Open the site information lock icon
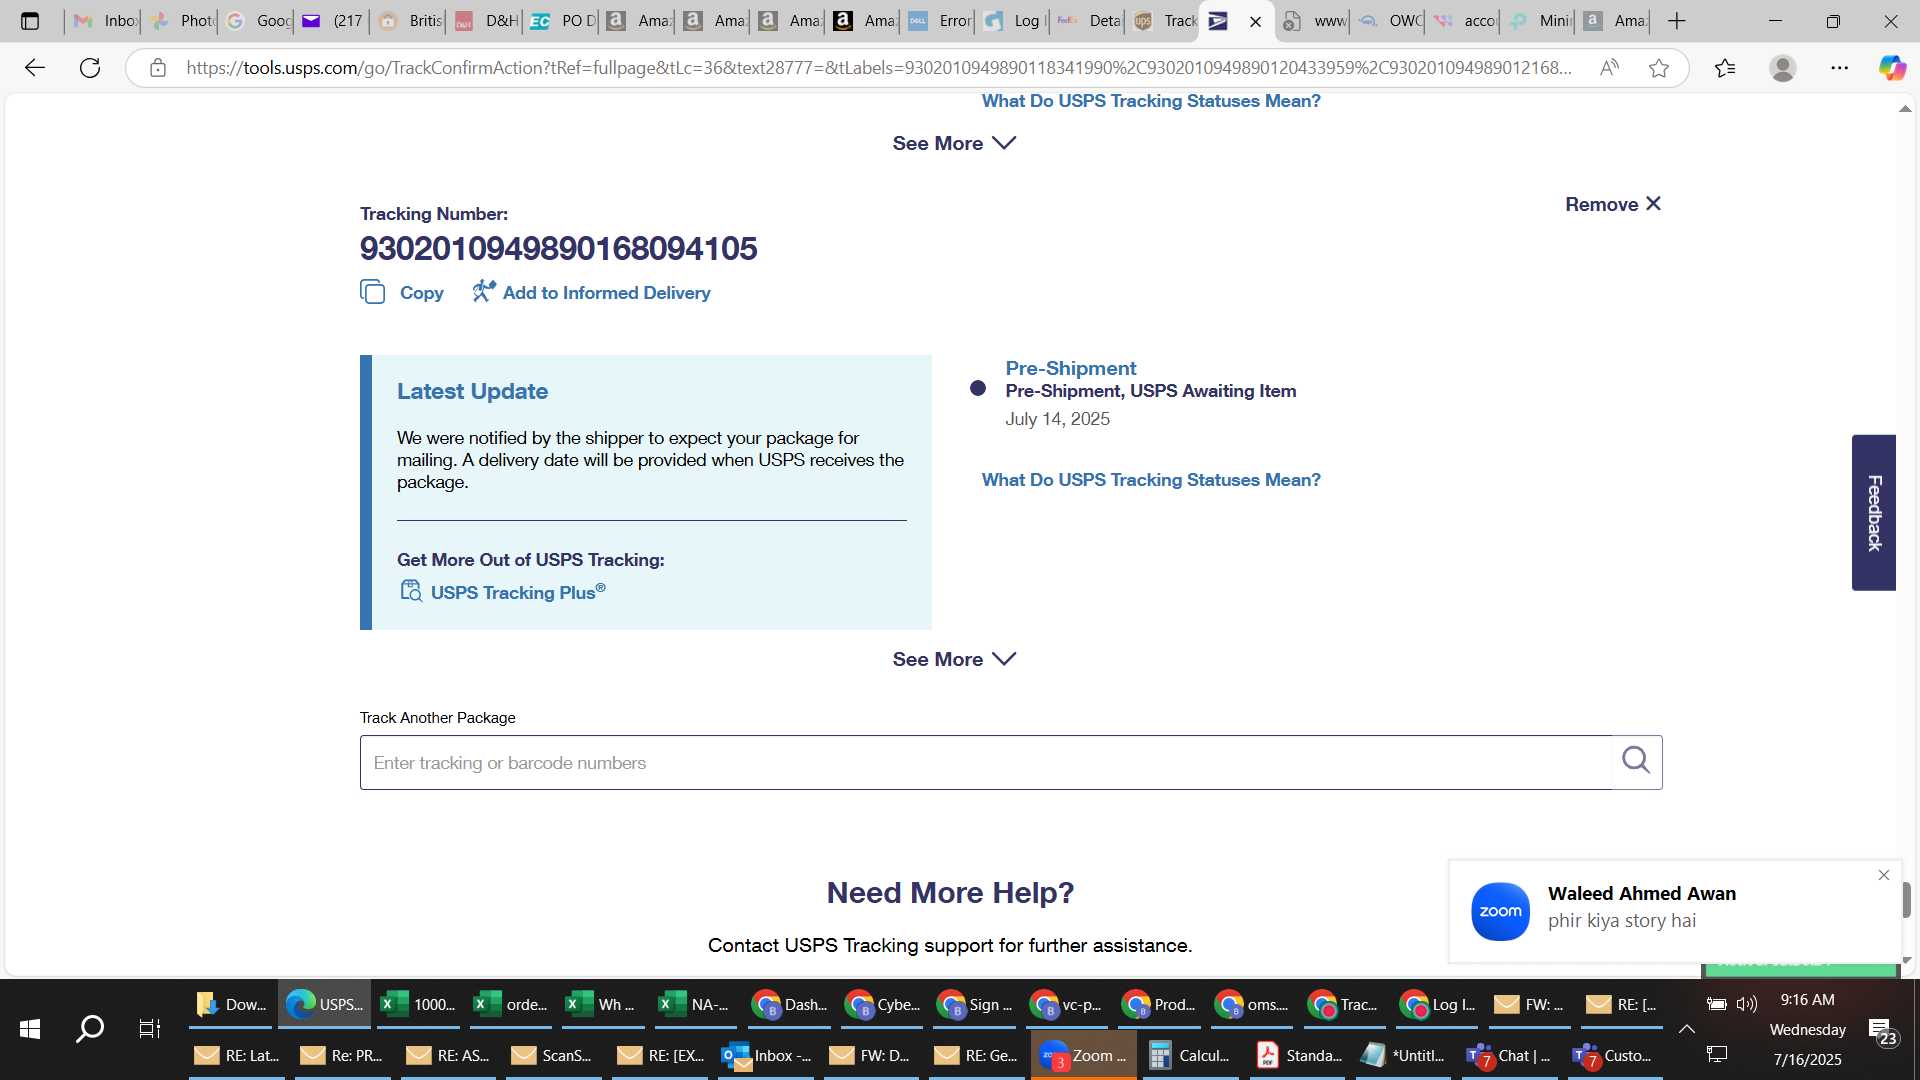 (158, 68)
